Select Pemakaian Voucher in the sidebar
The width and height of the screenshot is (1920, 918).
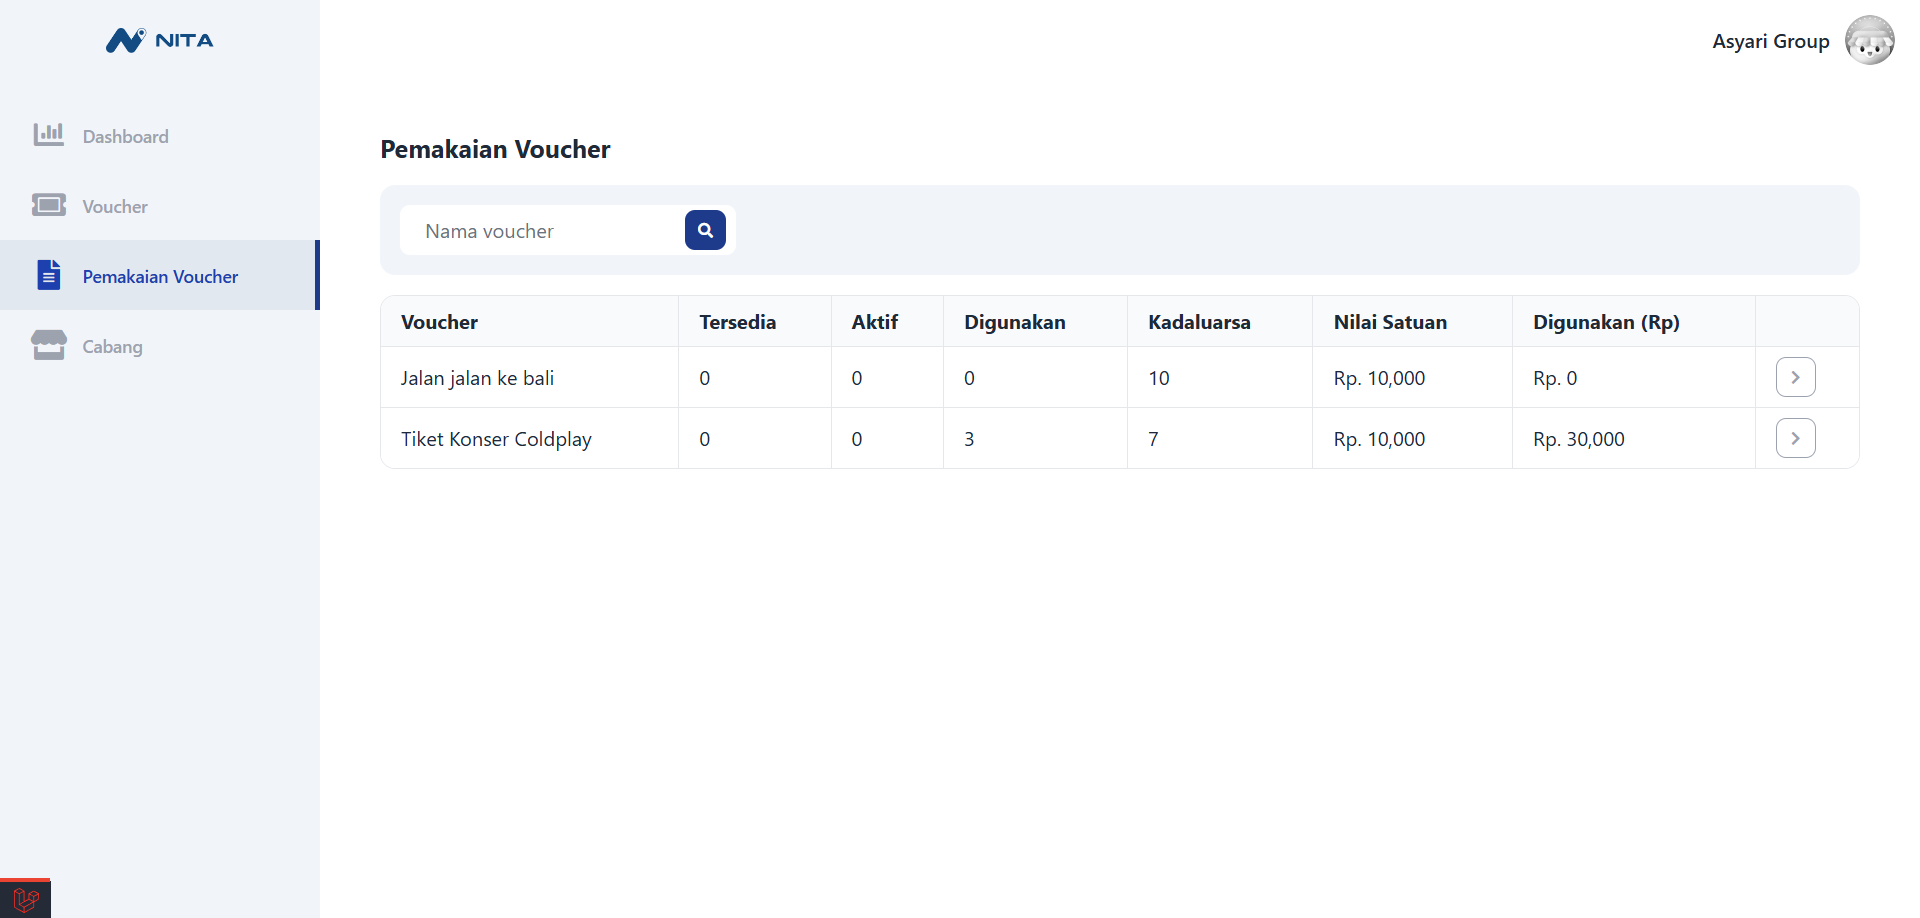coord(160,275)
